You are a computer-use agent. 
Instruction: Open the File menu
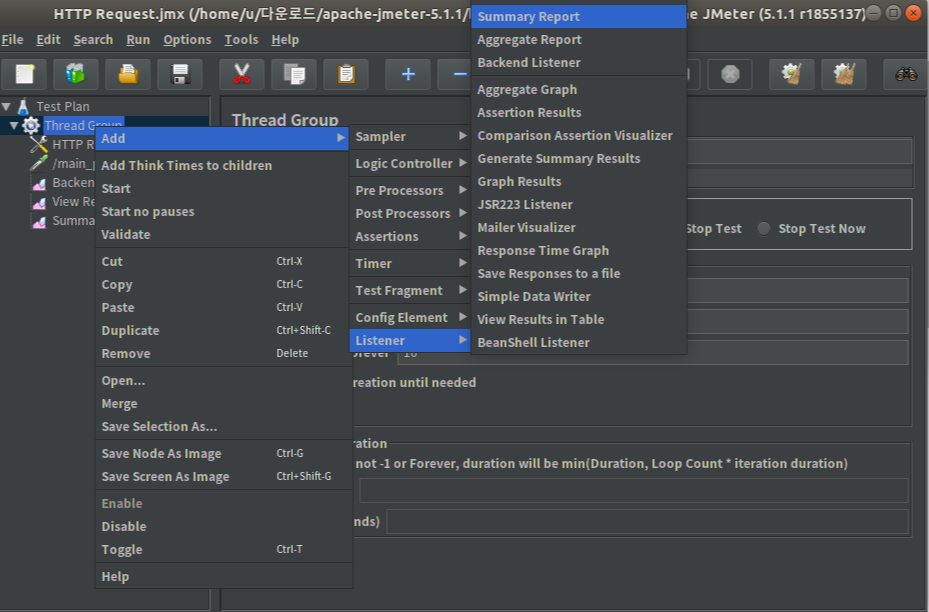(12, 40)
